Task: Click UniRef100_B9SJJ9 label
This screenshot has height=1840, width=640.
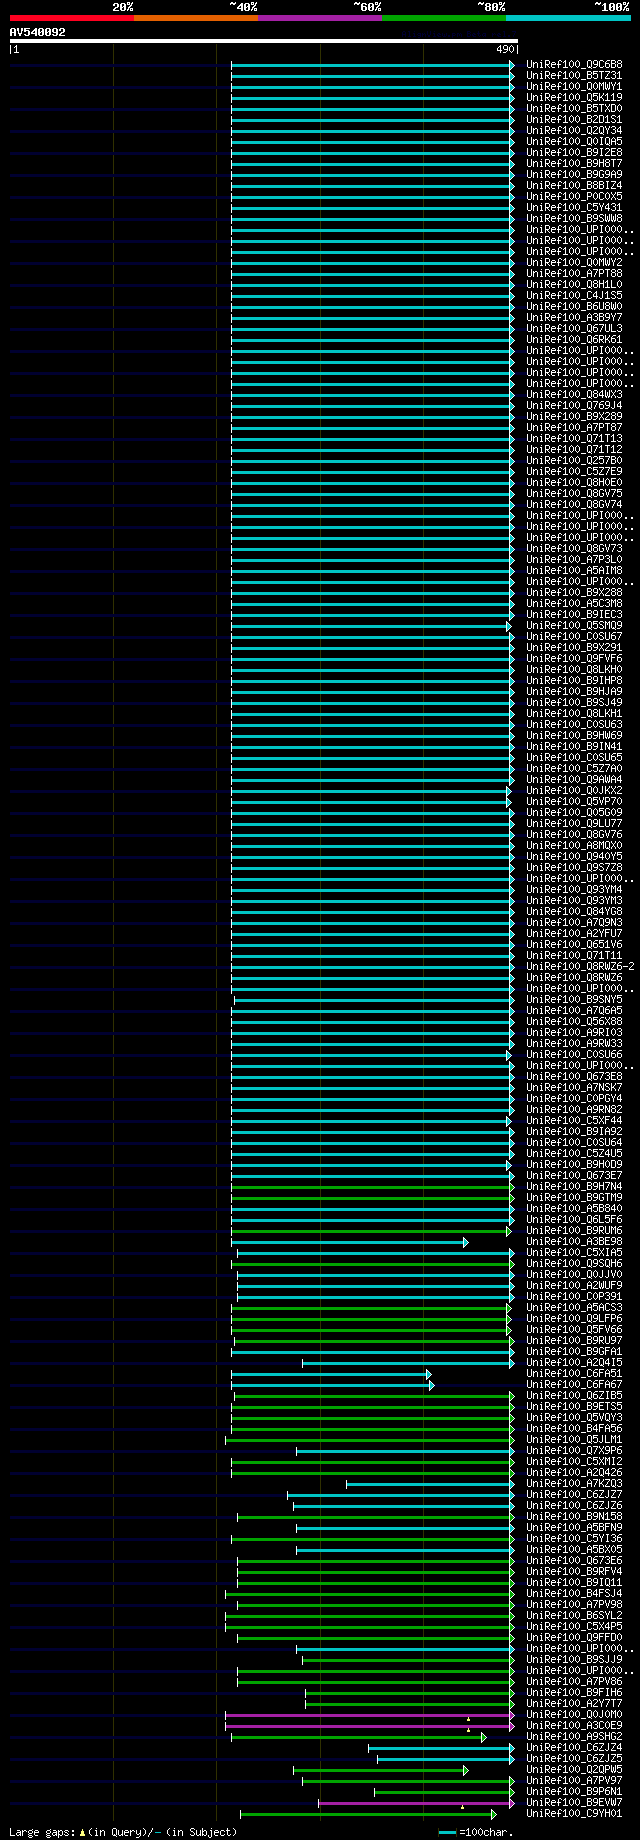Action: point(574,1659)
